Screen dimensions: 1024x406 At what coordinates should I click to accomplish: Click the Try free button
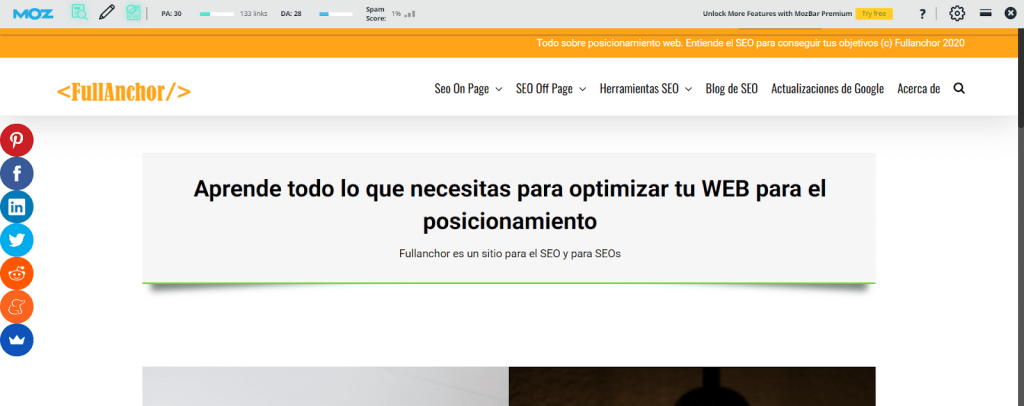pos(874,13)
